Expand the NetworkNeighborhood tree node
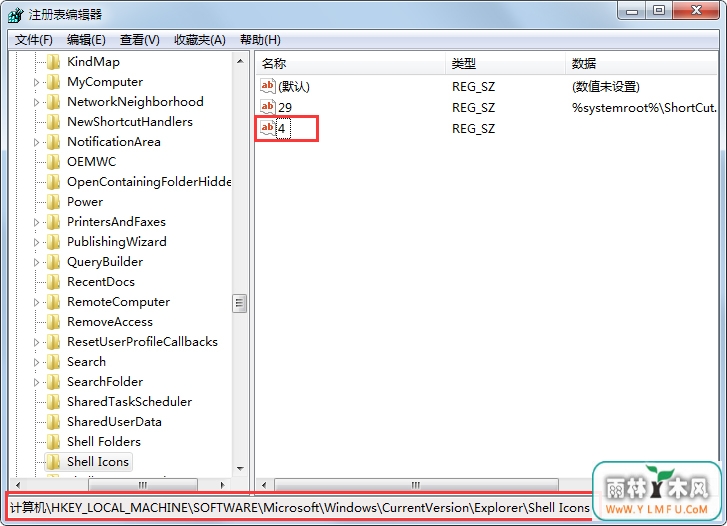727x526 pixels. pos(37,102)
